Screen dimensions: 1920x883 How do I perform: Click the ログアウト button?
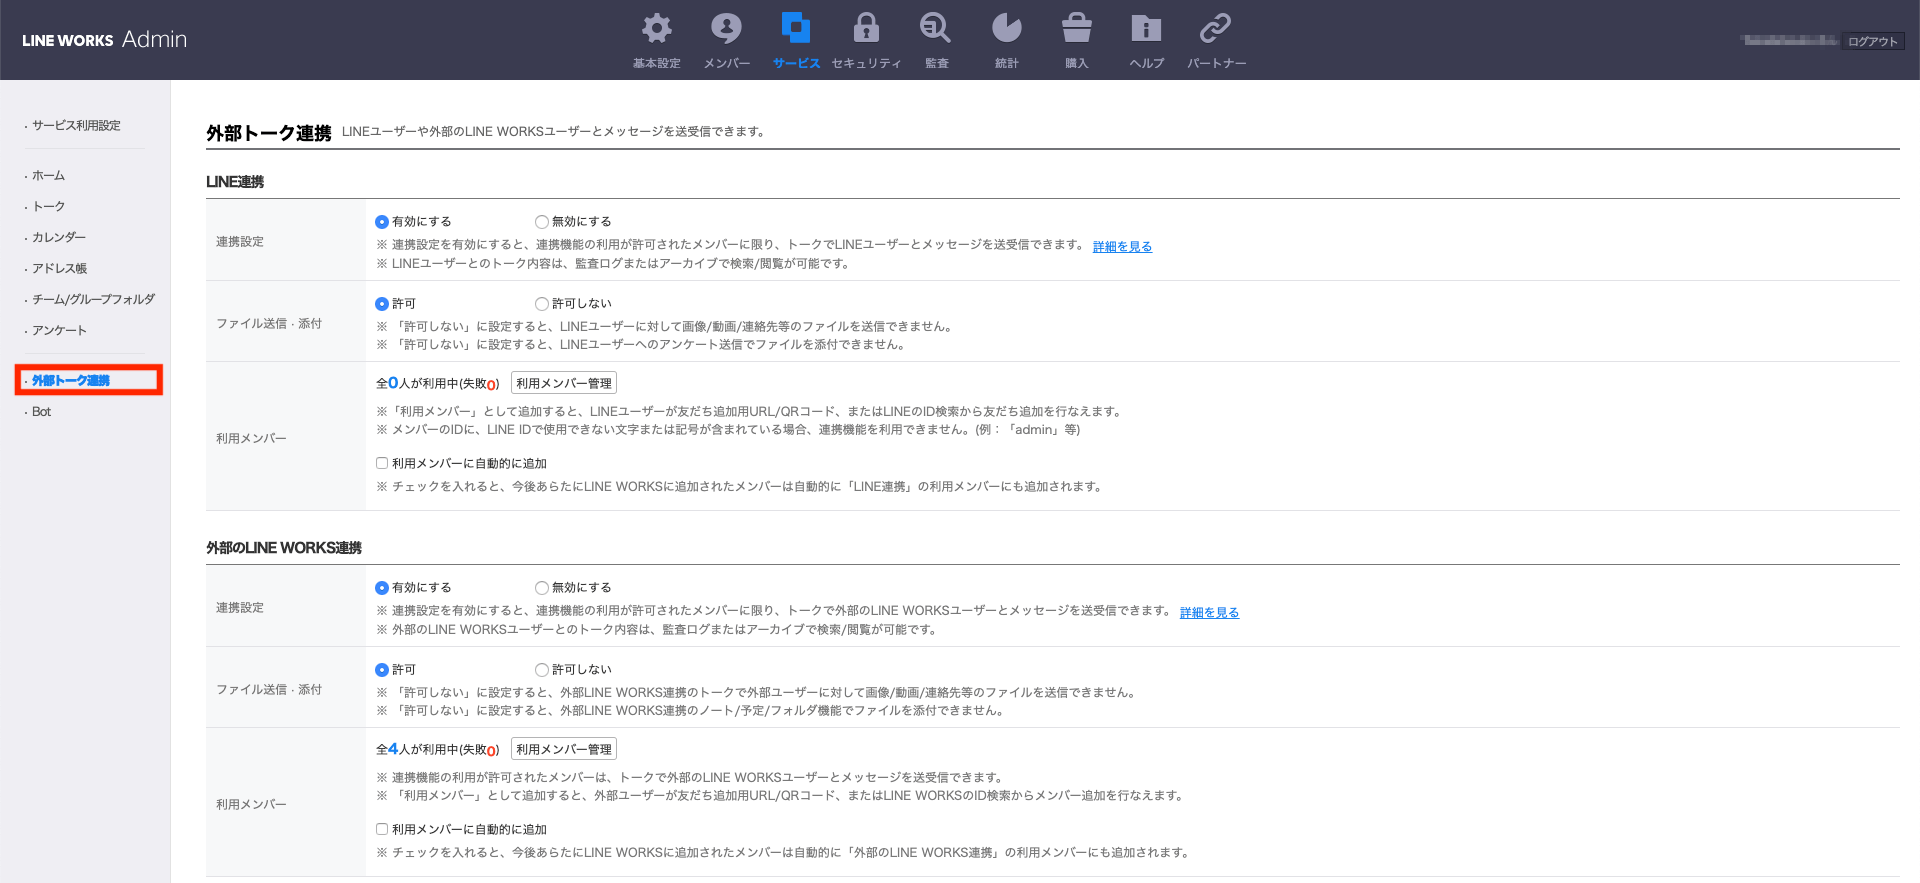tap(1872, 42)
